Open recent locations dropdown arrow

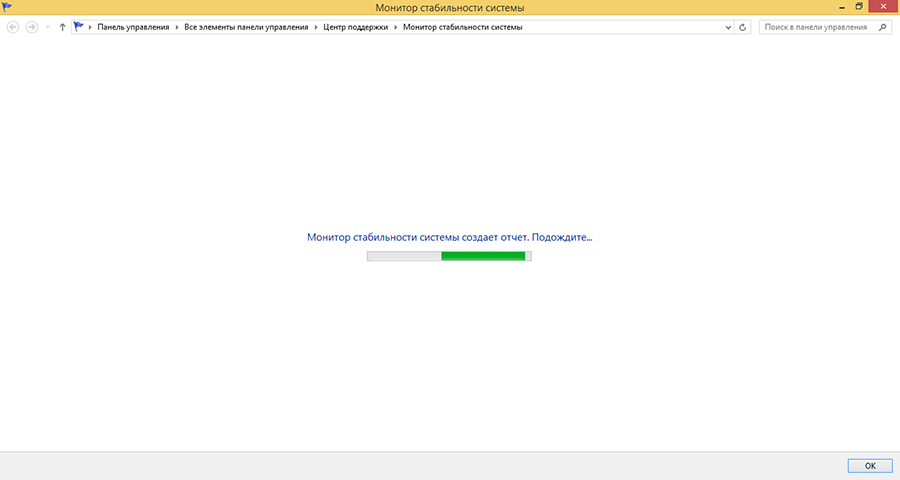point(48,27)
